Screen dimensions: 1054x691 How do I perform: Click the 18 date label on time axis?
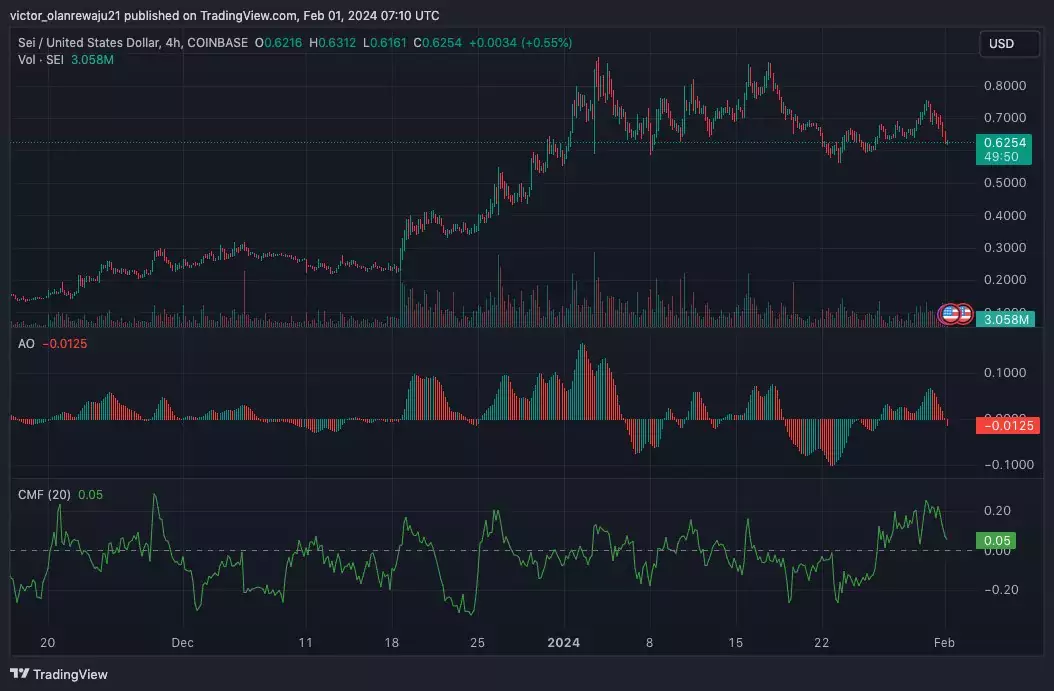391,643
